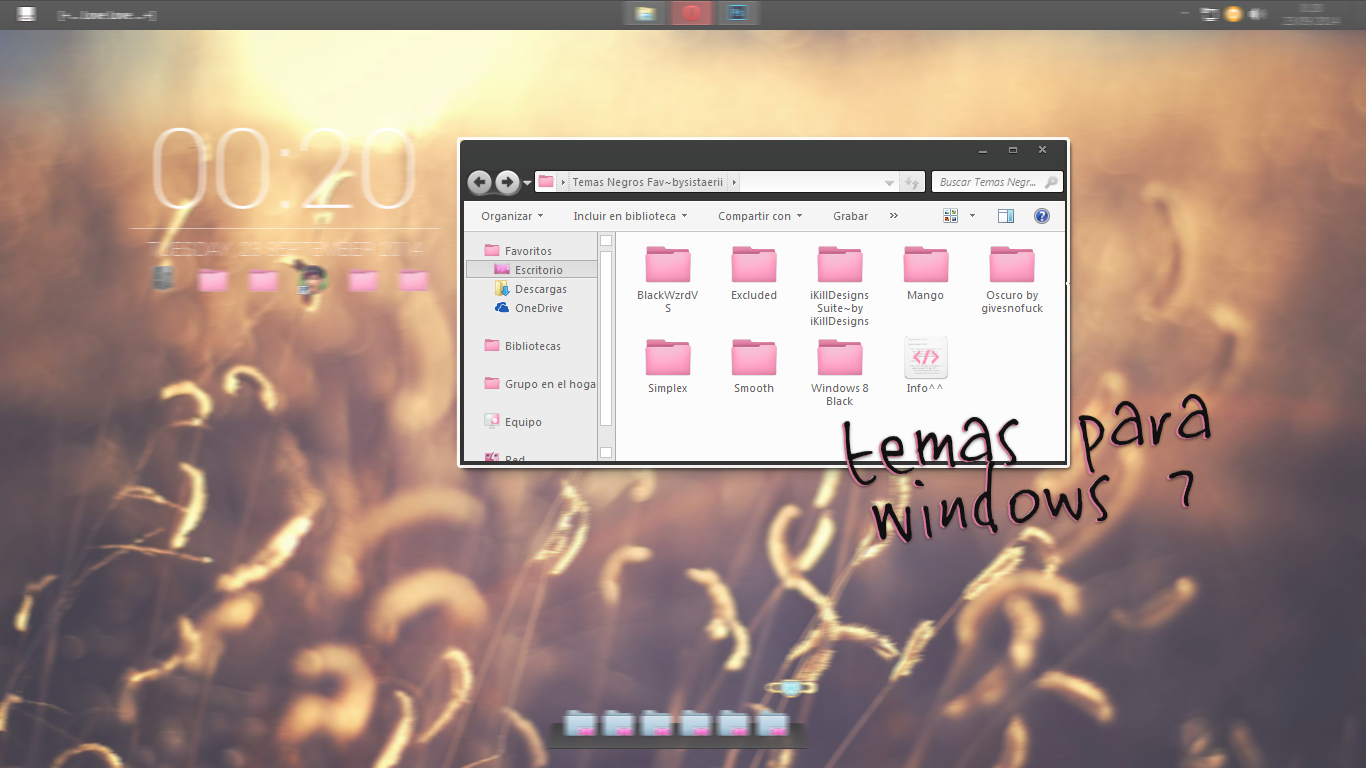Viewport: 1366px width, 768px height.
Task: Change the view with the view icon button
Action: tap(950, 216)
